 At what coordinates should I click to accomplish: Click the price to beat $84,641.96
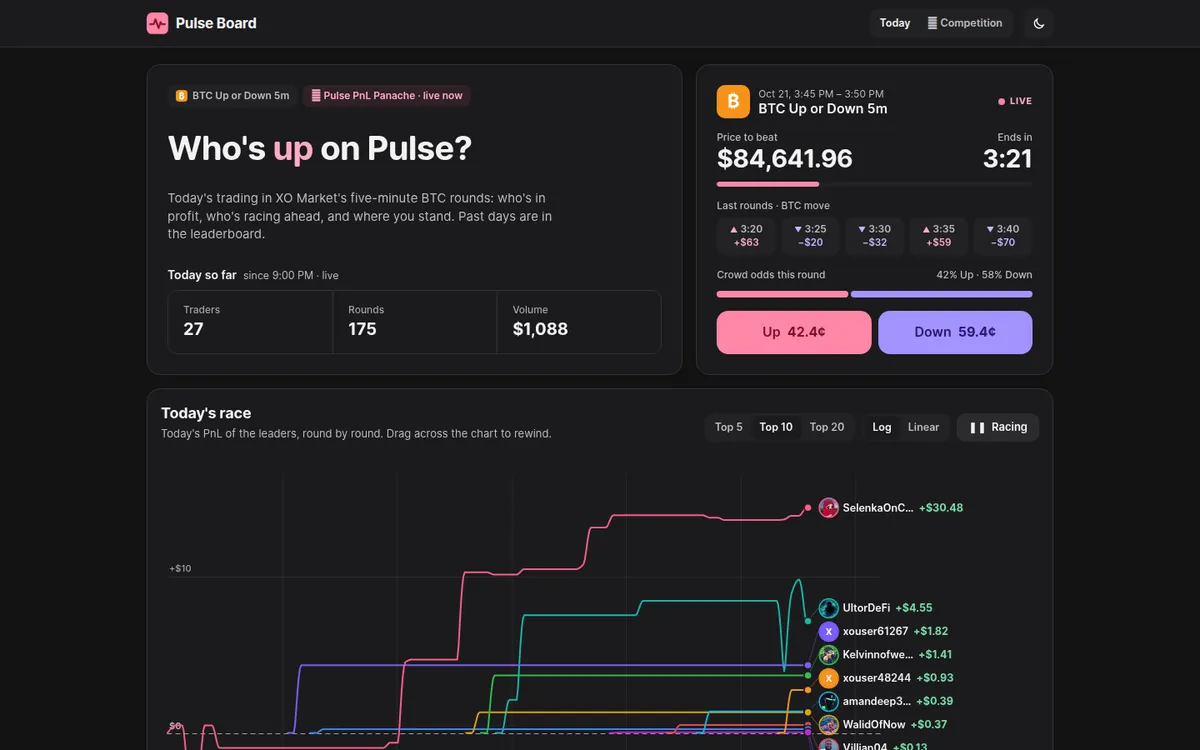pos(785,158)
